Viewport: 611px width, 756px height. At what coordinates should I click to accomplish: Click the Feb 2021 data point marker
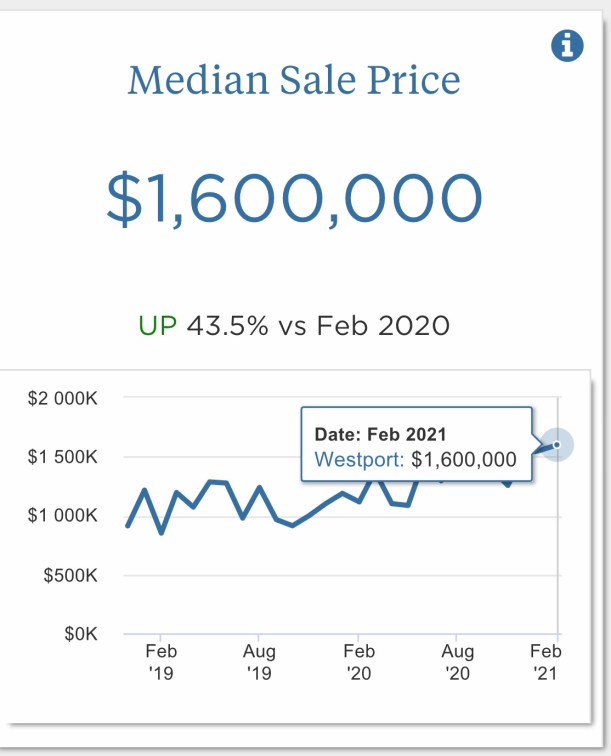coord(557,445)
